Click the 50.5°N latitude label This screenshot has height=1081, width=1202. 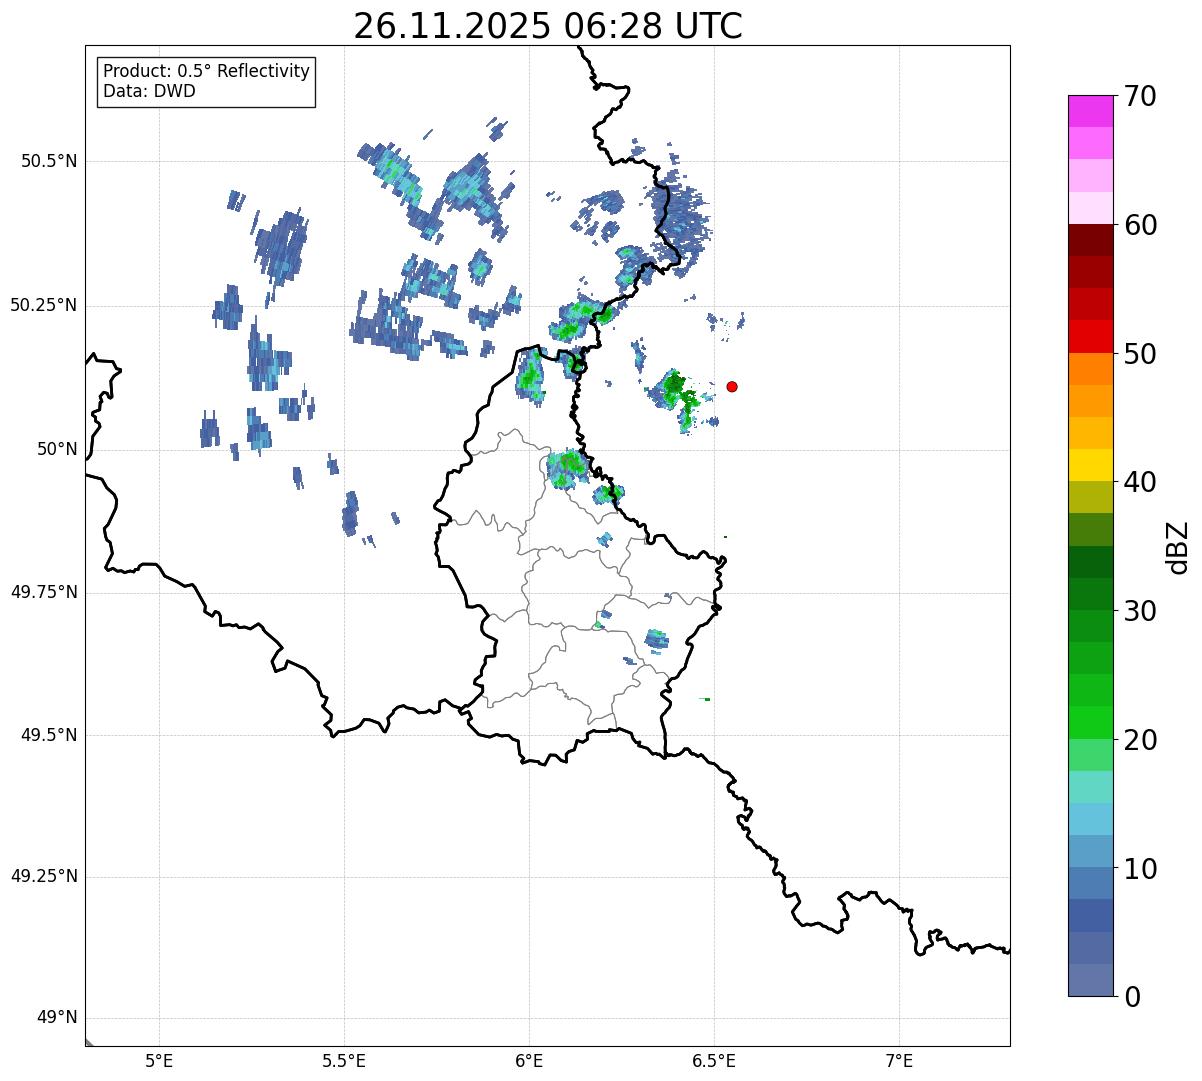pyautogui.click(x=49, y=161)
